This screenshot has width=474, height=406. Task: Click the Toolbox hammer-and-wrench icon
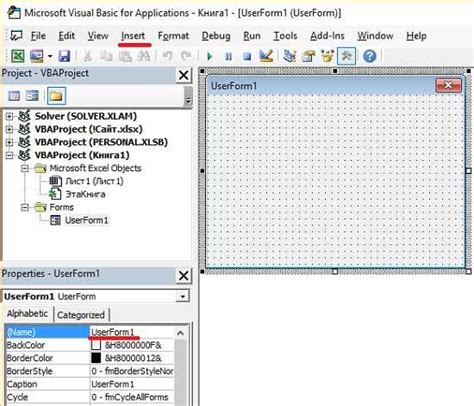pos(346,56)
